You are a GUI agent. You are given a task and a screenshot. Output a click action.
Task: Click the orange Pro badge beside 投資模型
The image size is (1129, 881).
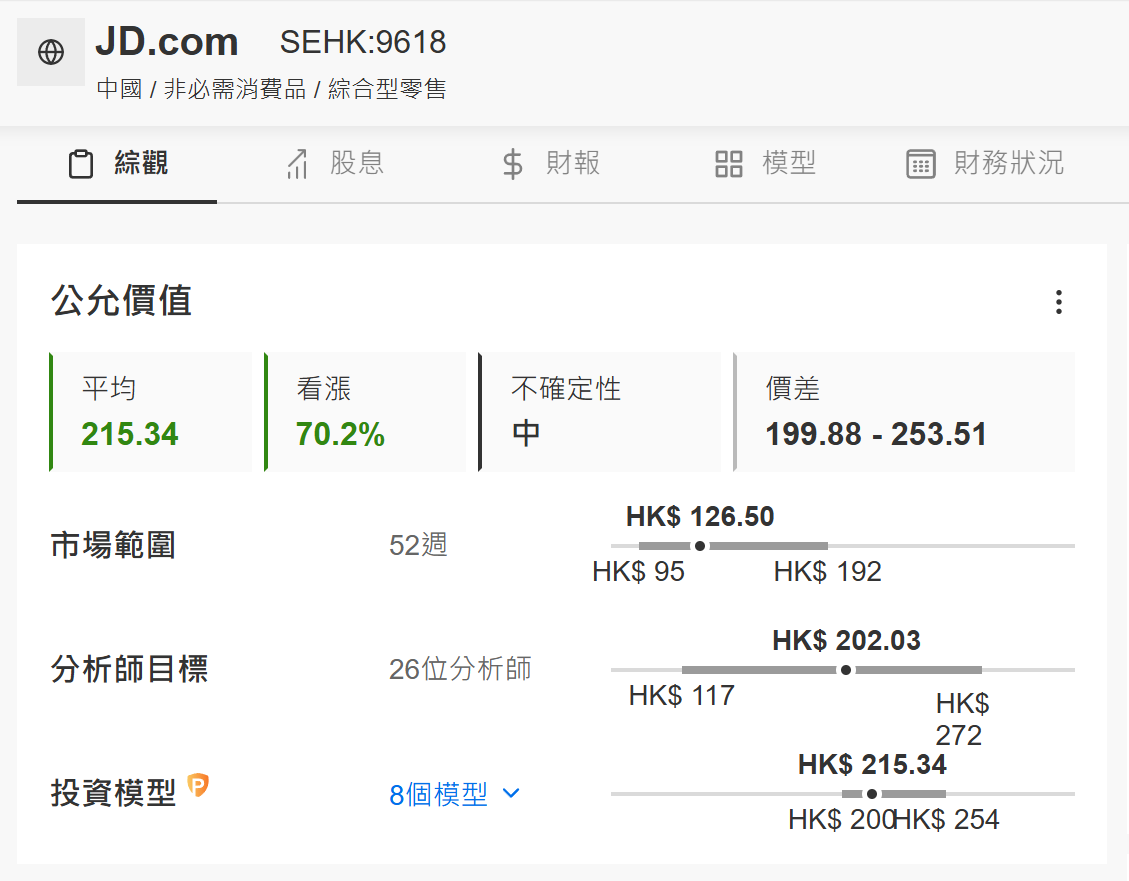pos(198,785)
